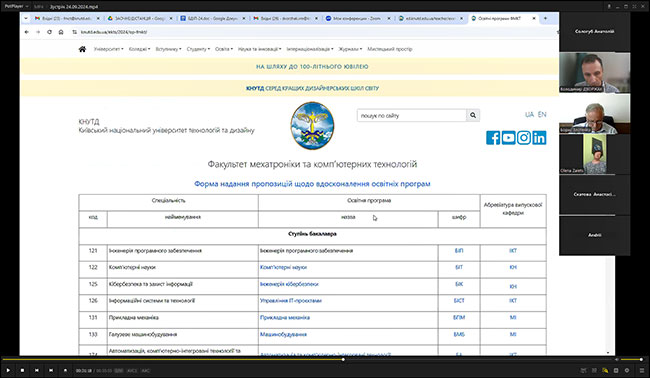Switch to the БДП-24.doc Google Docs tab
Screen dimensions: 650x378
212,18
